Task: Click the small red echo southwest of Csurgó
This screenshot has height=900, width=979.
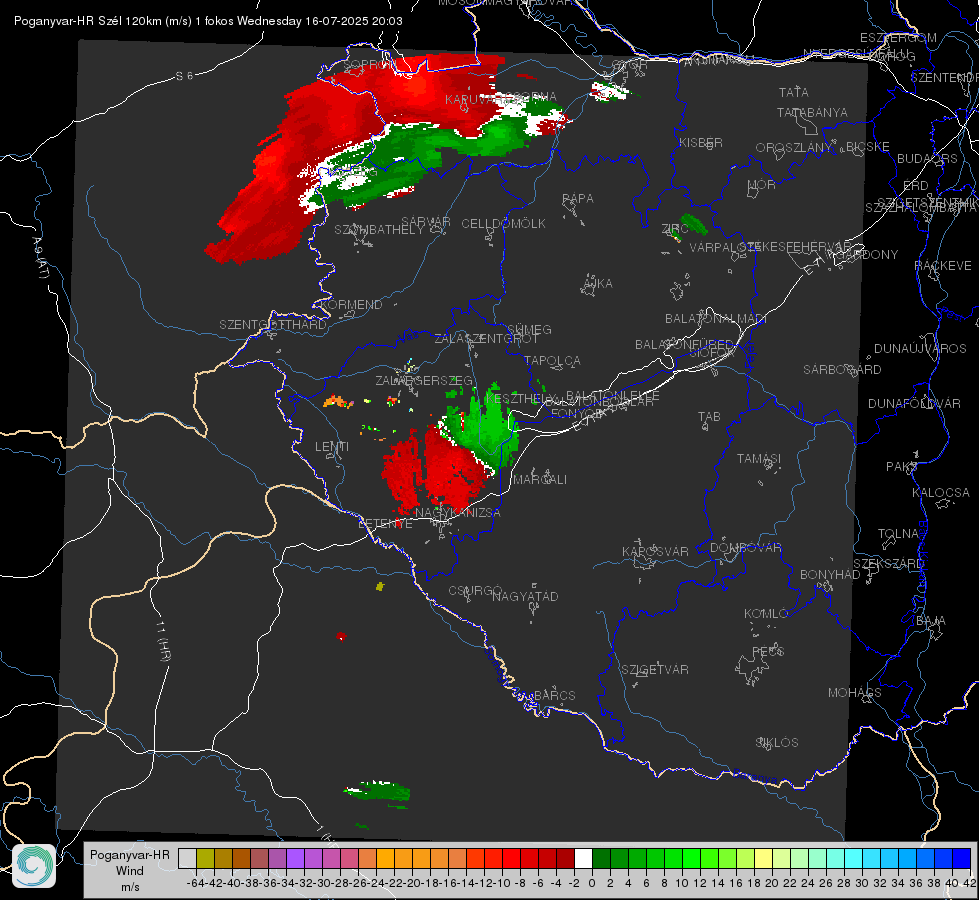Action: (341, 636)
